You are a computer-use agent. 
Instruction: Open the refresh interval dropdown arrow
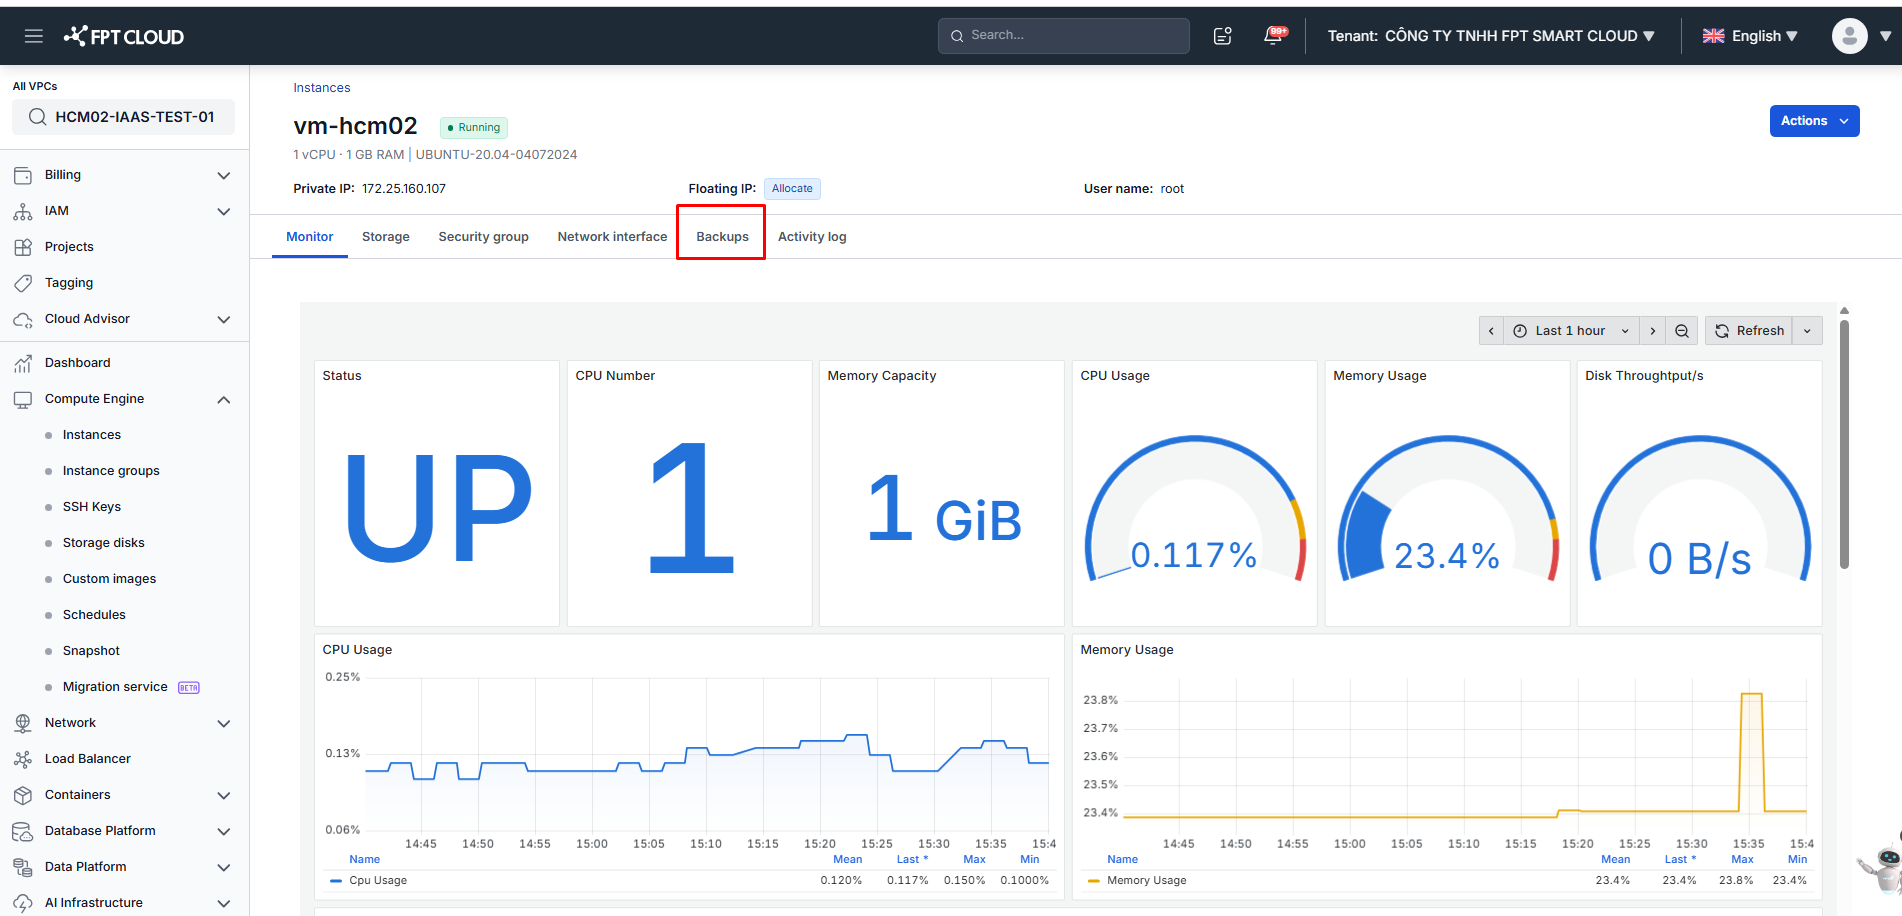(1807, 331)
